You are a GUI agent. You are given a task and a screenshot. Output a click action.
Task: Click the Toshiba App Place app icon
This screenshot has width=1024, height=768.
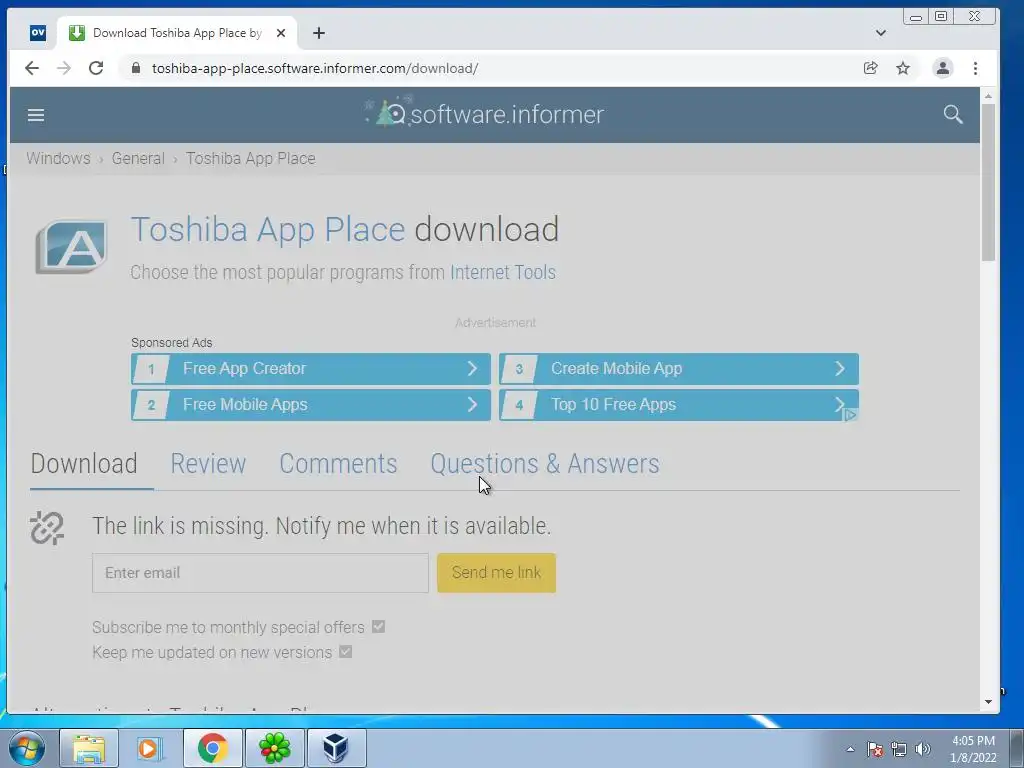click(x=71, y=246)
